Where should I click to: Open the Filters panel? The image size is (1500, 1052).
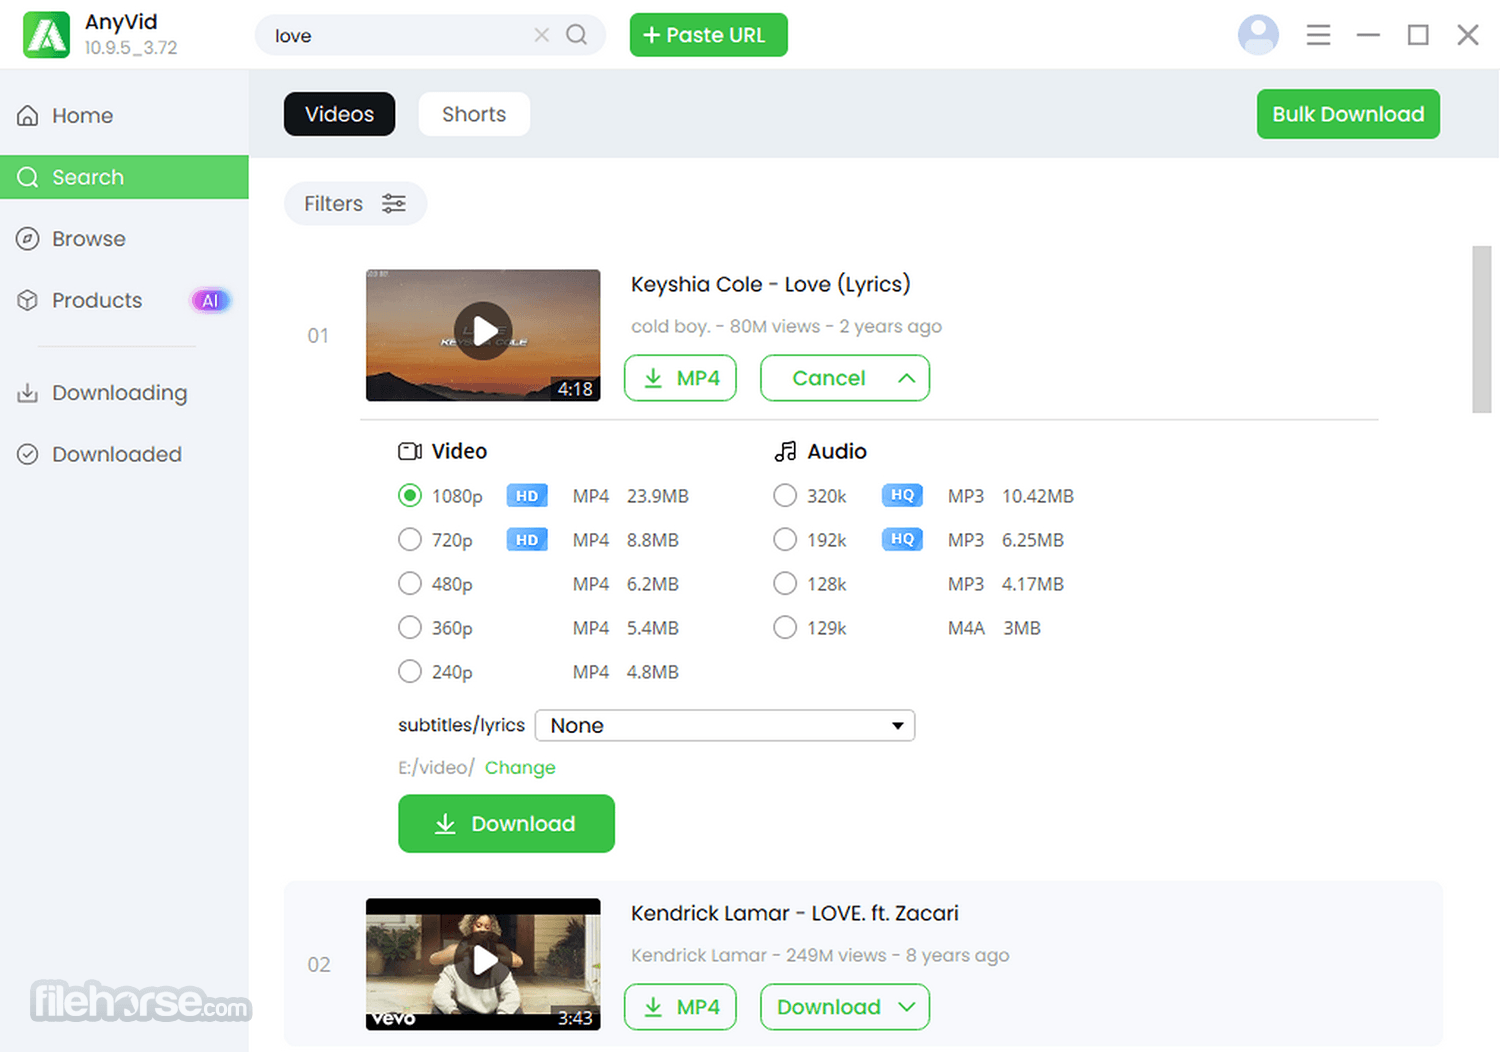[x=355, y=203]
